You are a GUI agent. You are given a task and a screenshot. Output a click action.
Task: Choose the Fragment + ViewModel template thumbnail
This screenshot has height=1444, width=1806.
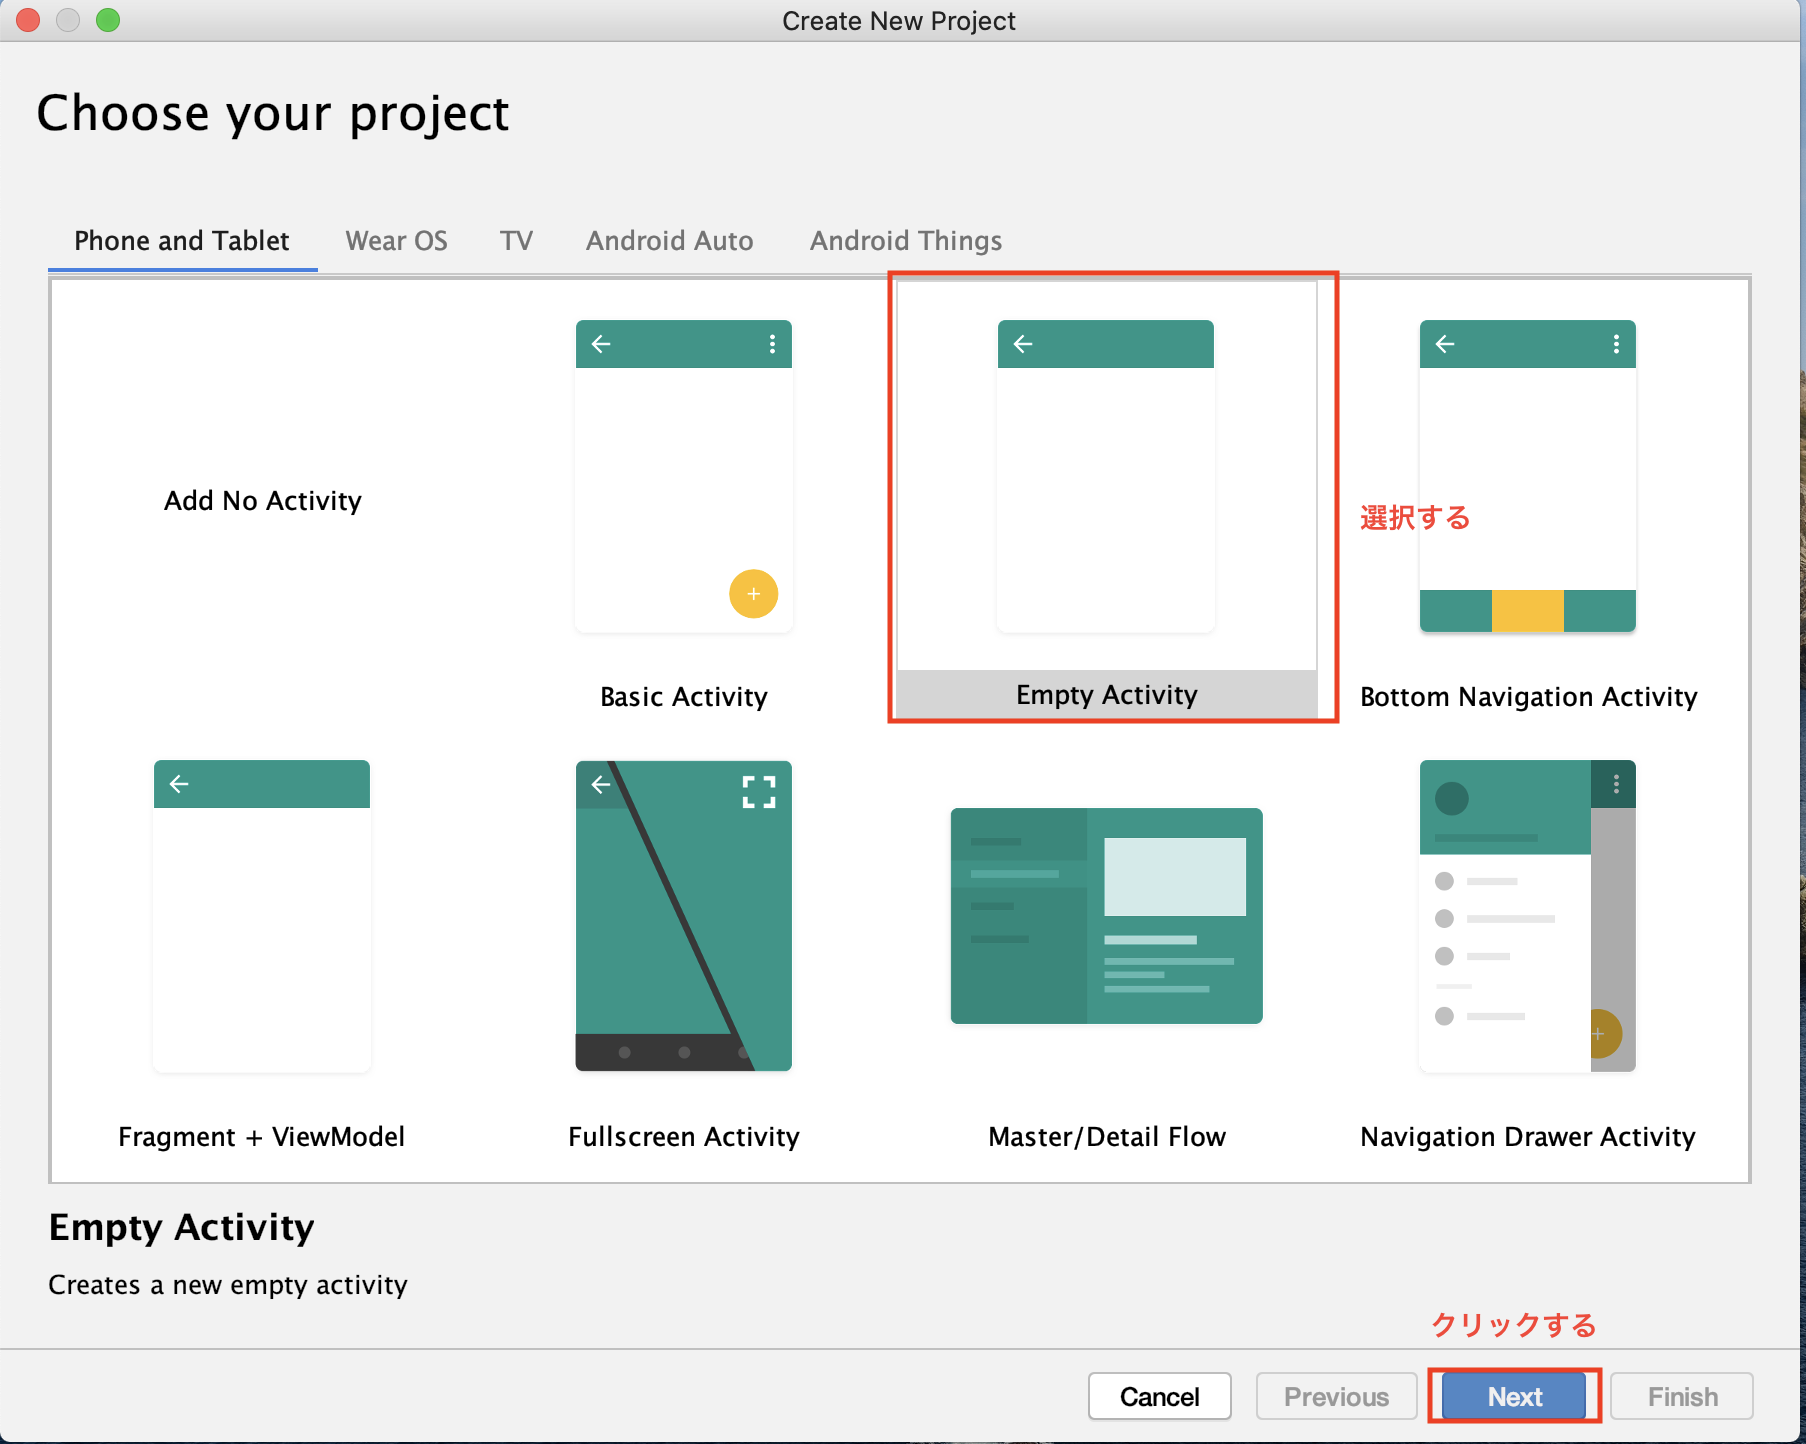[262, 916]
